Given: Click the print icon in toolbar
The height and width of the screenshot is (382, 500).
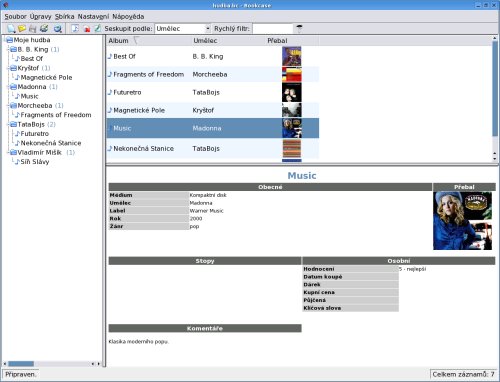Looking at the screenshot, I should click(44, 29).
